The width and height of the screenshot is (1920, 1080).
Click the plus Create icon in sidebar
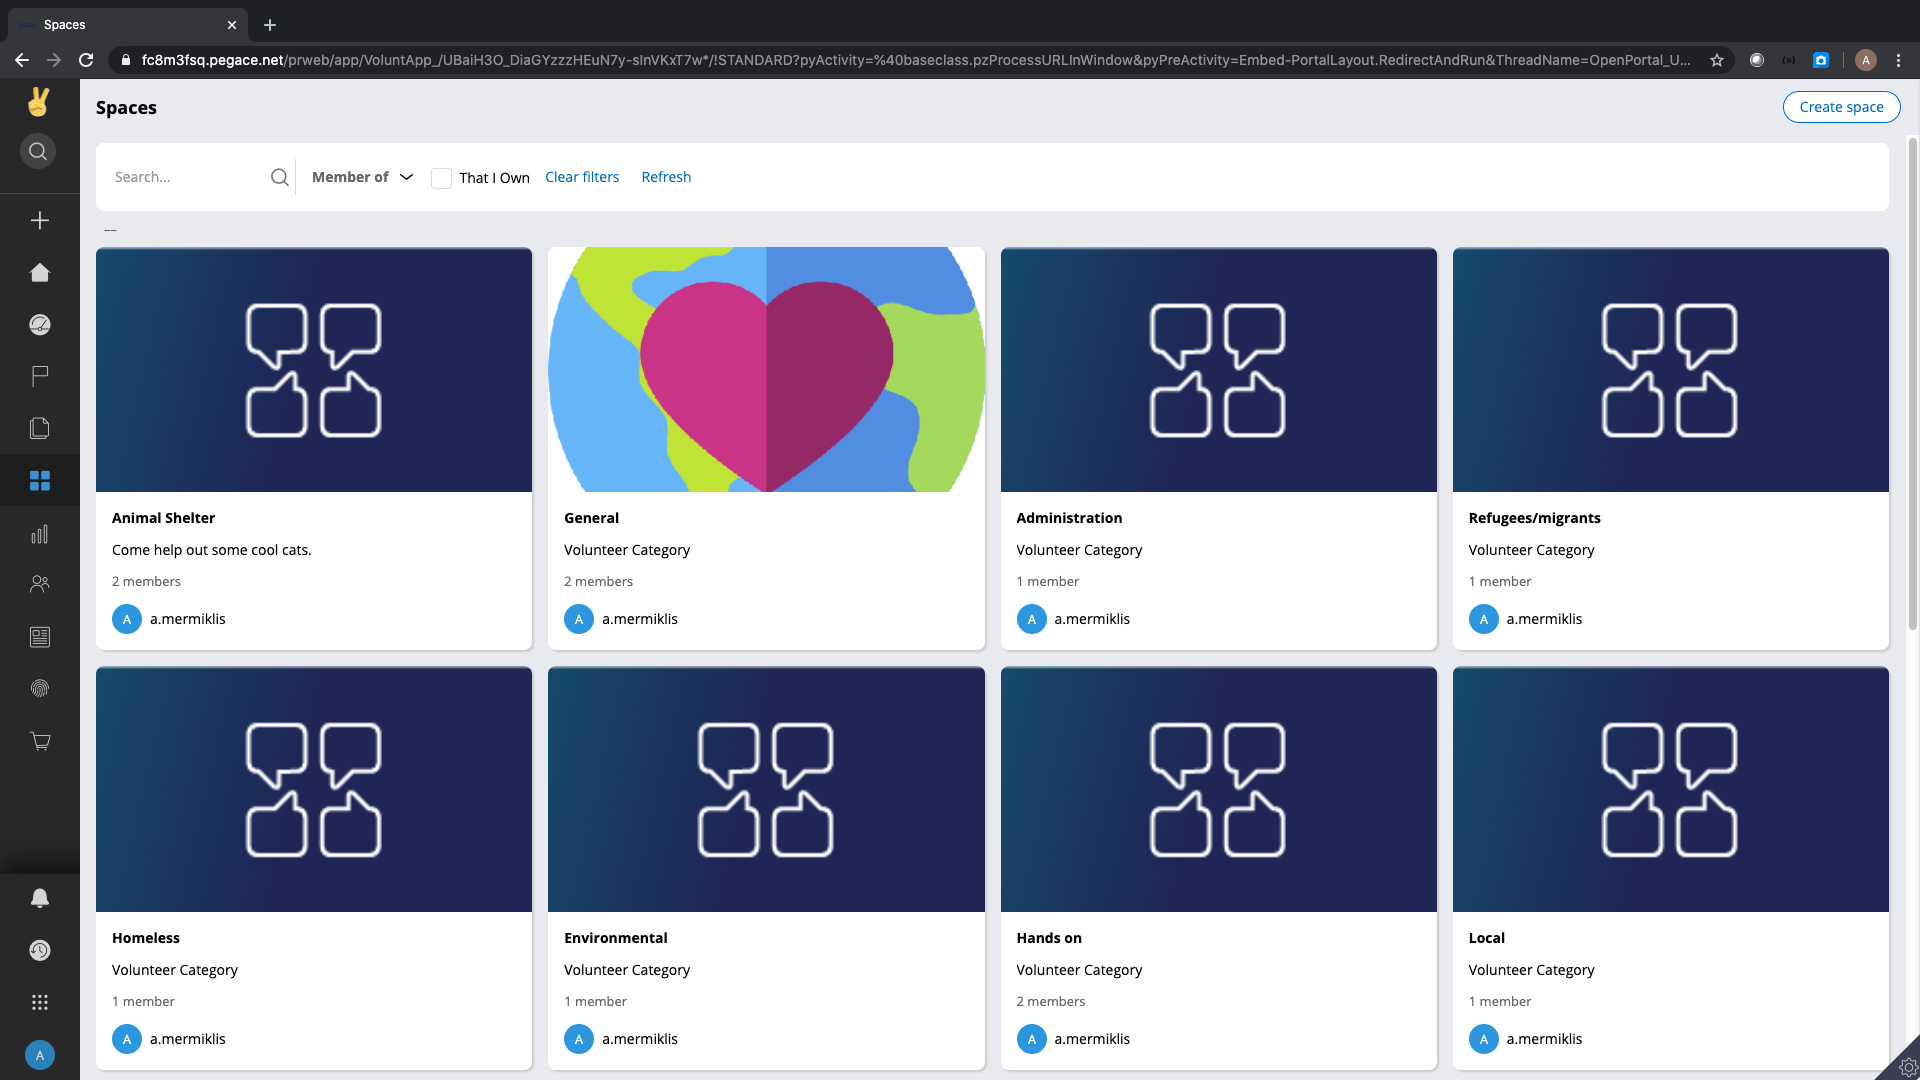pyautogui.click(x=40, y=220)
